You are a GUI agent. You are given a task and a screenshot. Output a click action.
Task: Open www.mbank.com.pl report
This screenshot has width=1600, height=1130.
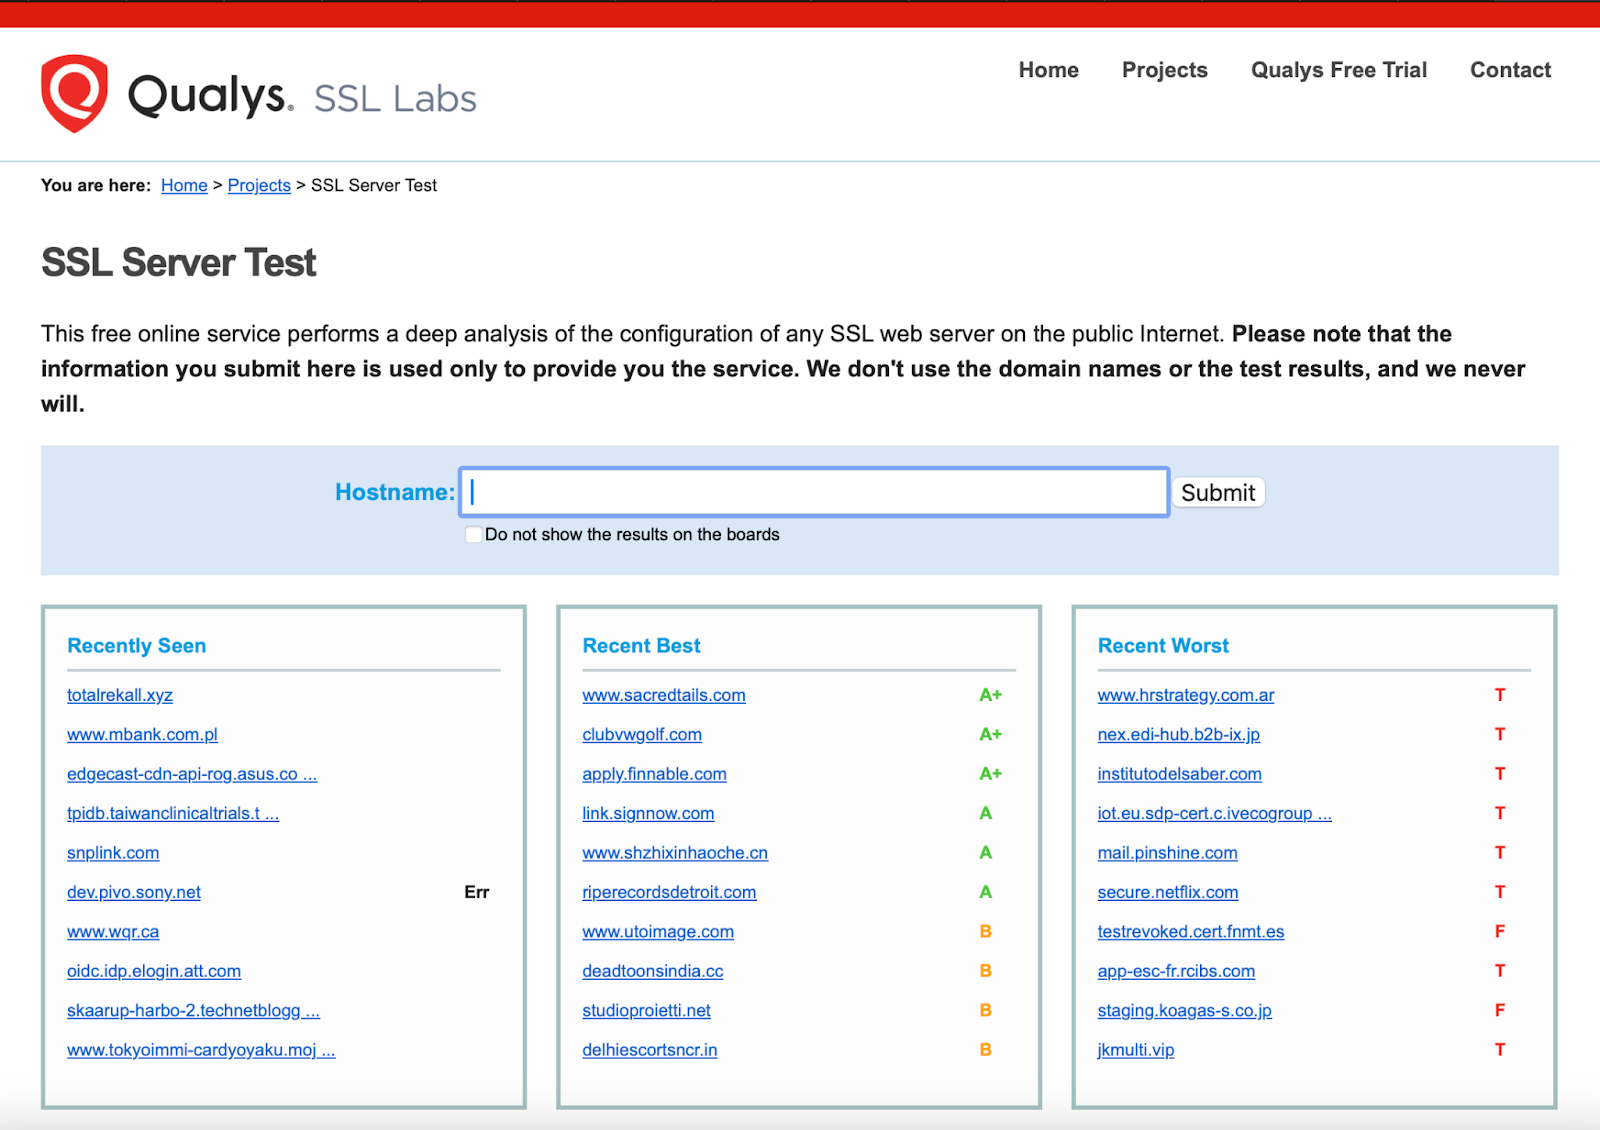(x=142, y=734)
